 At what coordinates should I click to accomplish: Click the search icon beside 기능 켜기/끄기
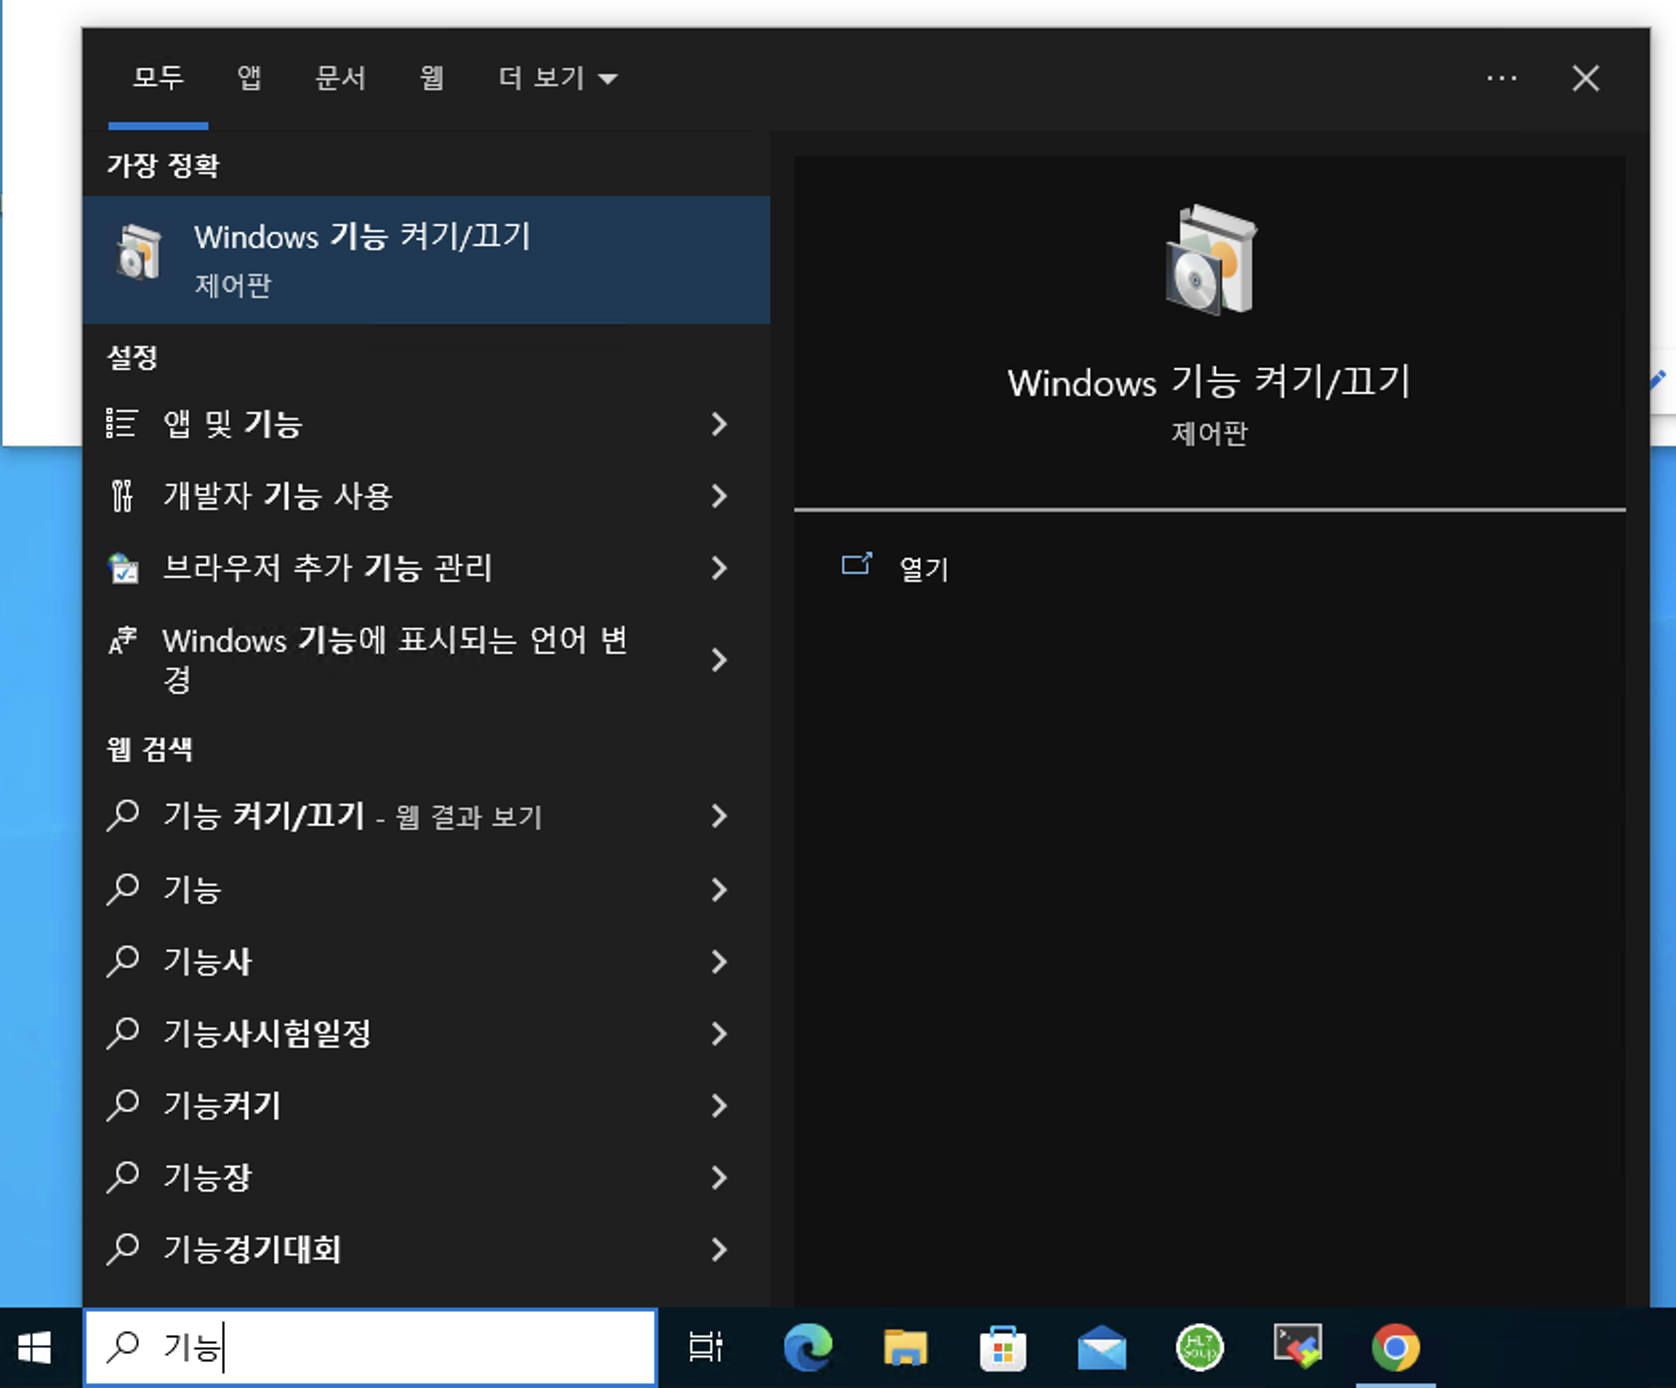click(123, 816)
